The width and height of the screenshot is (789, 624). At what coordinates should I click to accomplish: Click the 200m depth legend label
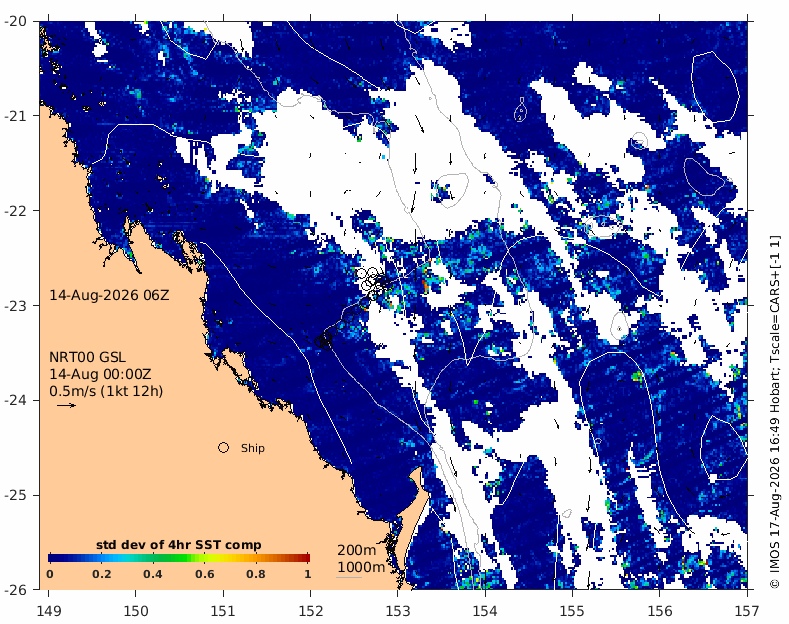coord(356,550)
